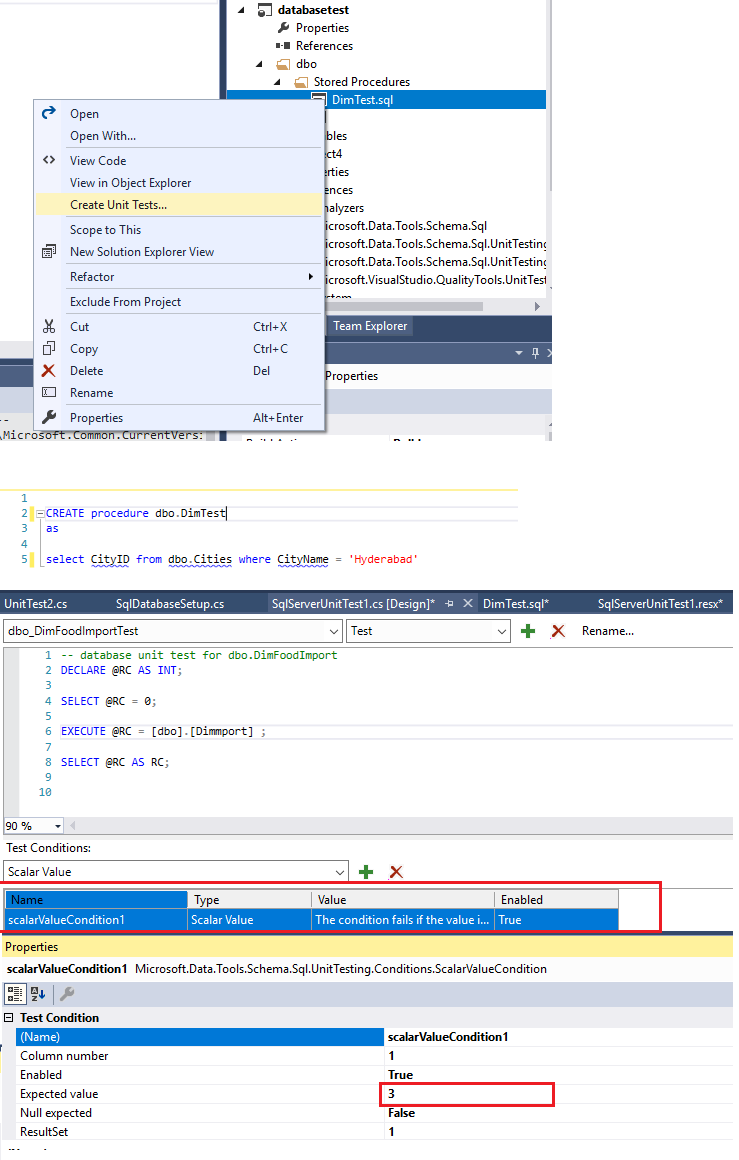The image size is (739, 1160).
Task: Click the Type column header in conditions grid
Action: [249, 900]
